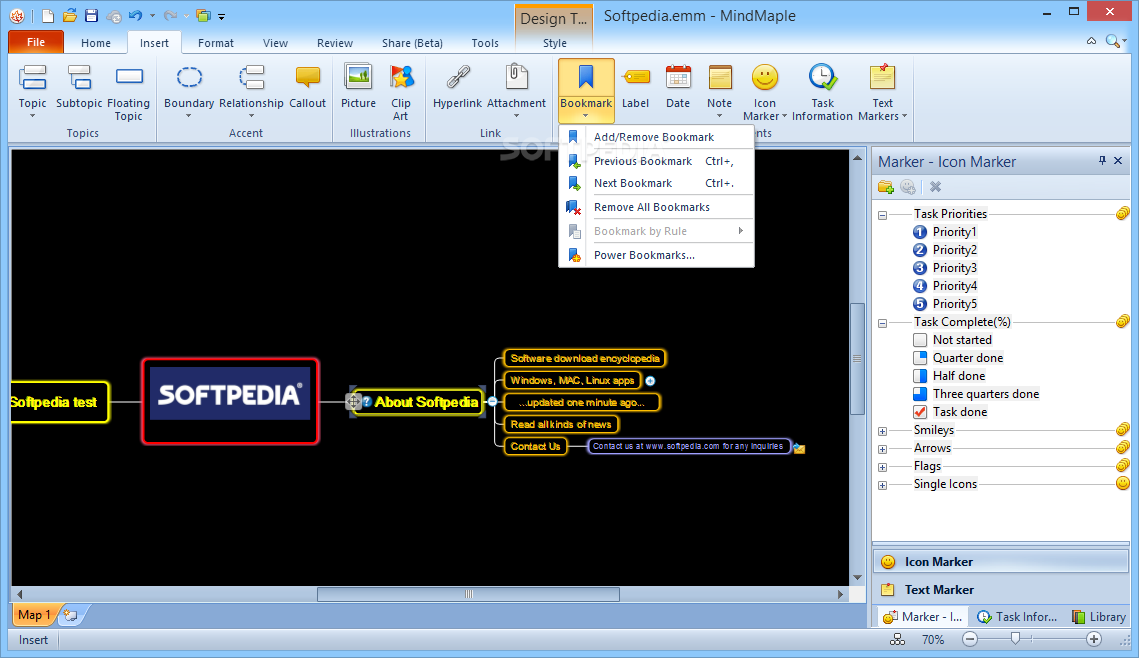Pin the Marker panel

tap(1102, 161)
